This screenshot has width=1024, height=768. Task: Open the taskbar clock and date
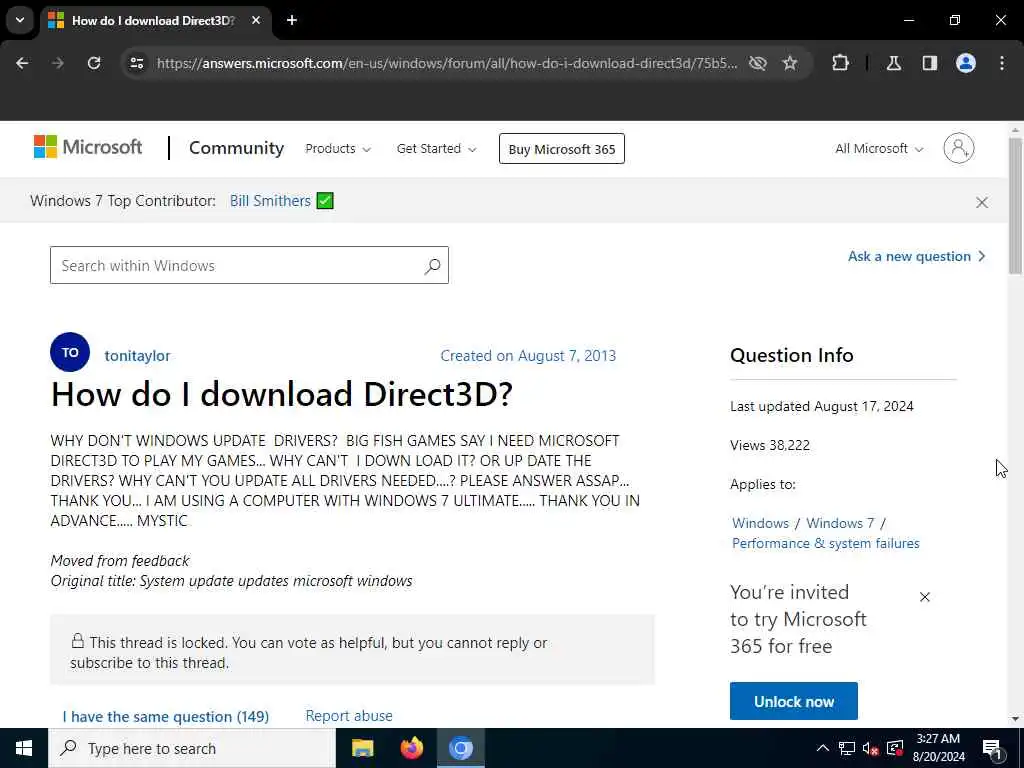point(938,748)
